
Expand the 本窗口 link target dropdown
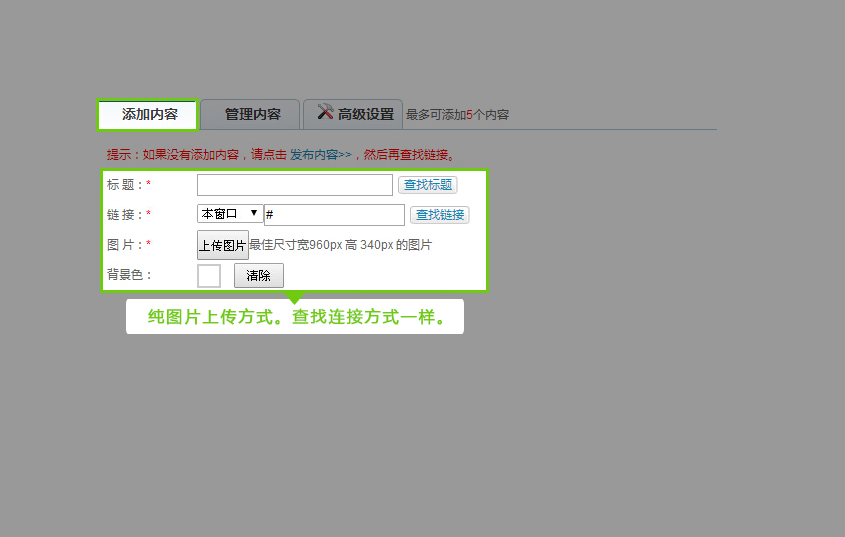pyautogui.click(x=230, y=214)
